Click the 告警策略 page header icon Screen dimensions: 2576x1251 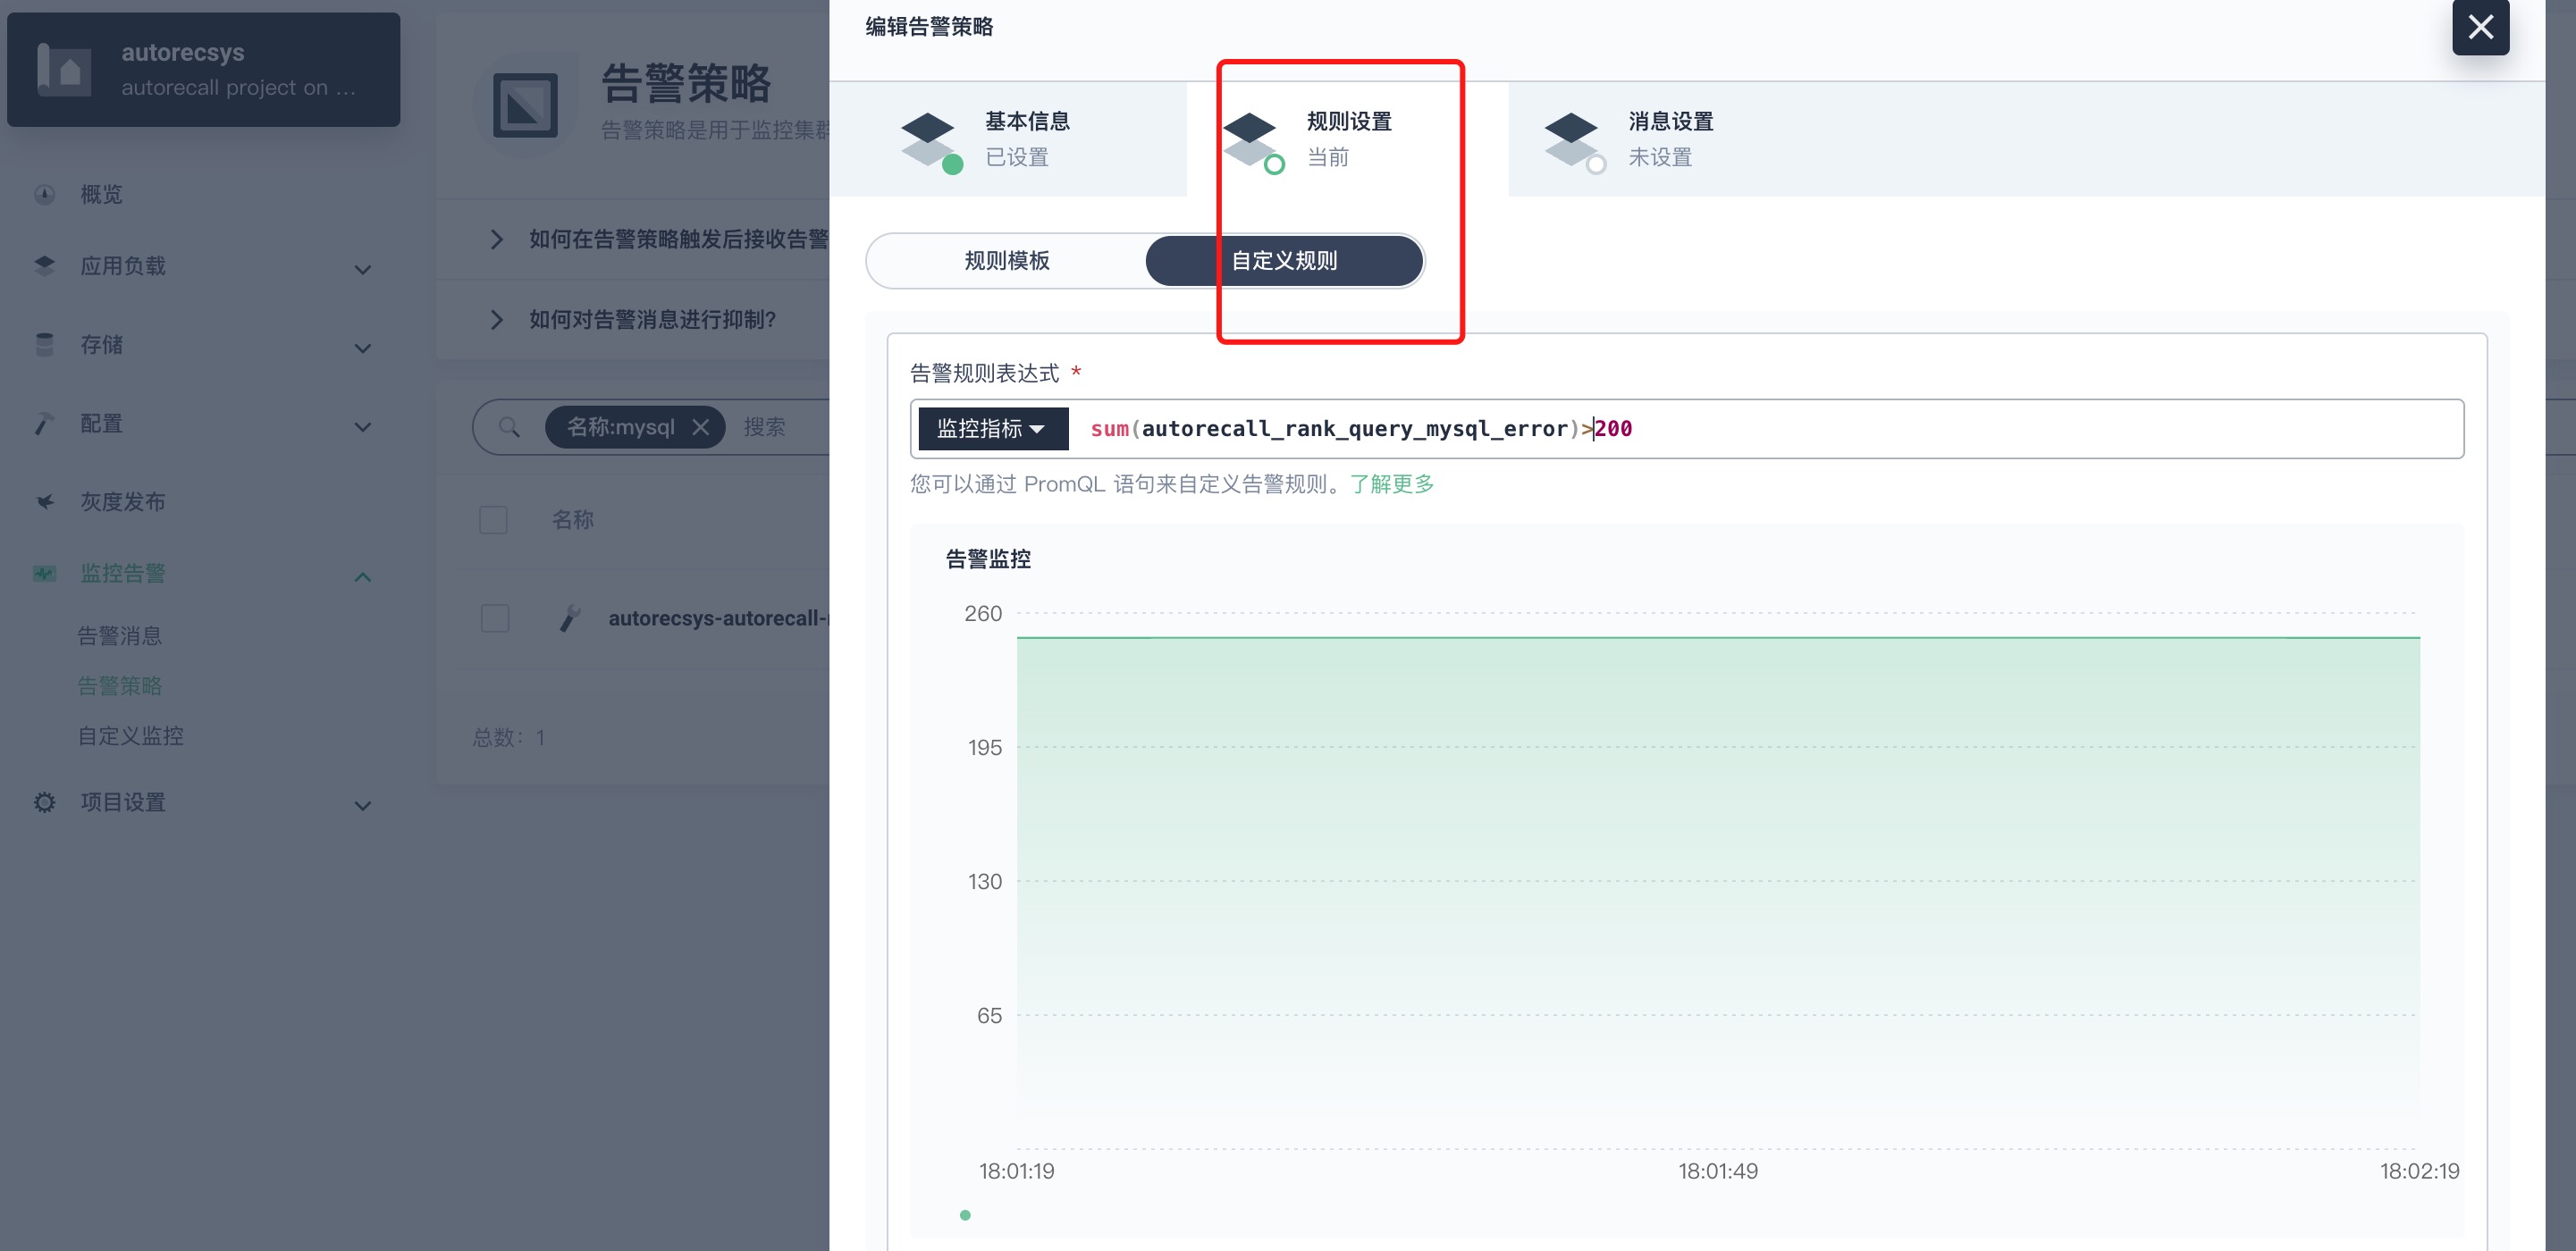point(525,105)
